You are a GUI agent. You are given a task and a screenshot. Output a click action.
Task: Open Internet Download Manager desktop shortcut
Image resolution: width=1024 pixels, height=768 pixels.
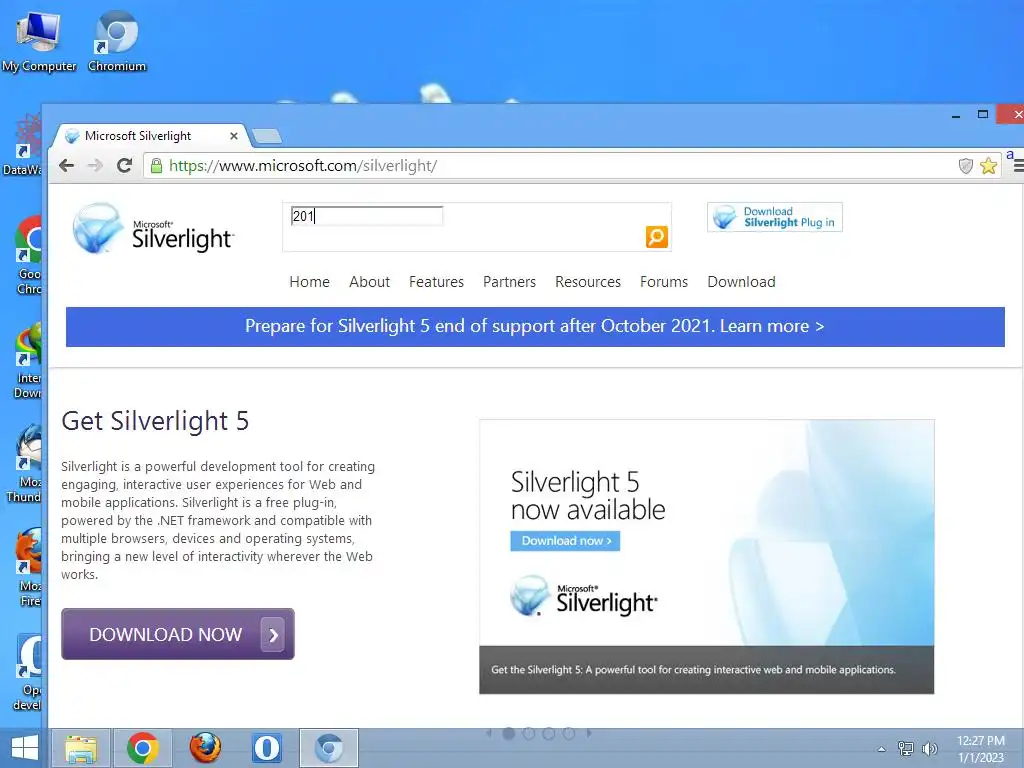pos(27,360)
